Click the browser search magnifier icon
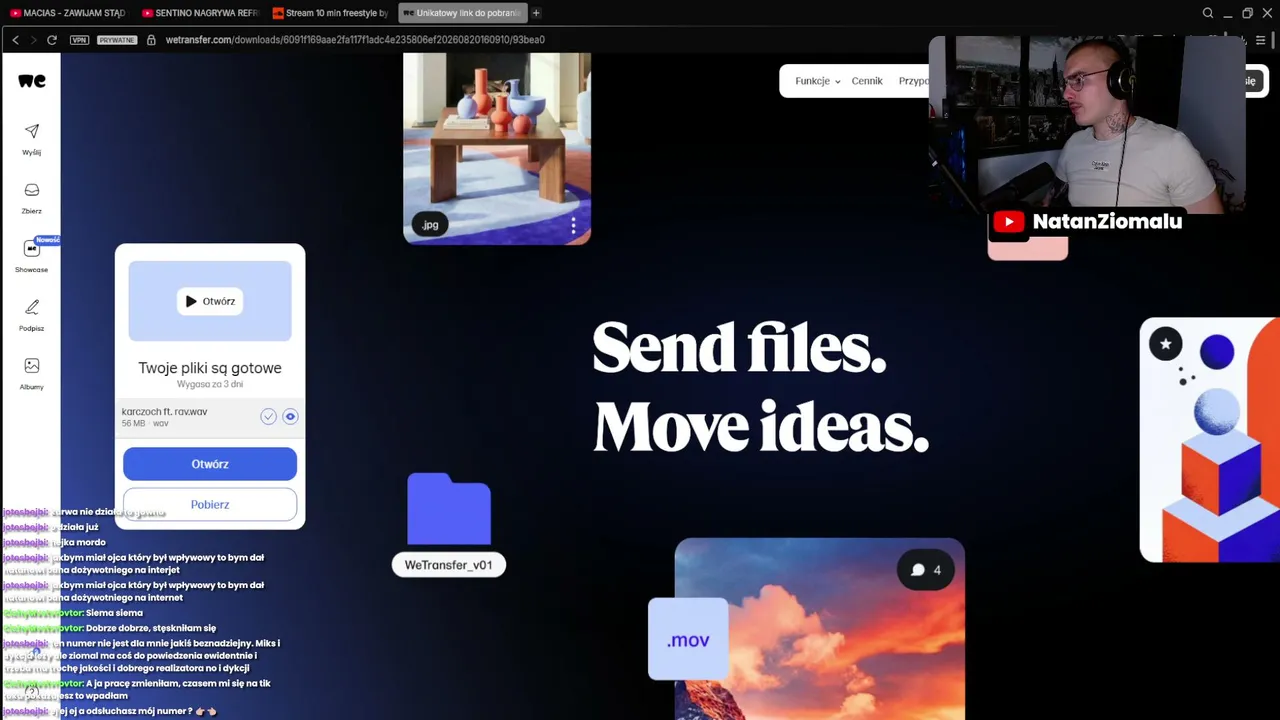This screenshot has width=1280, height=720. tap(1208, 13)
